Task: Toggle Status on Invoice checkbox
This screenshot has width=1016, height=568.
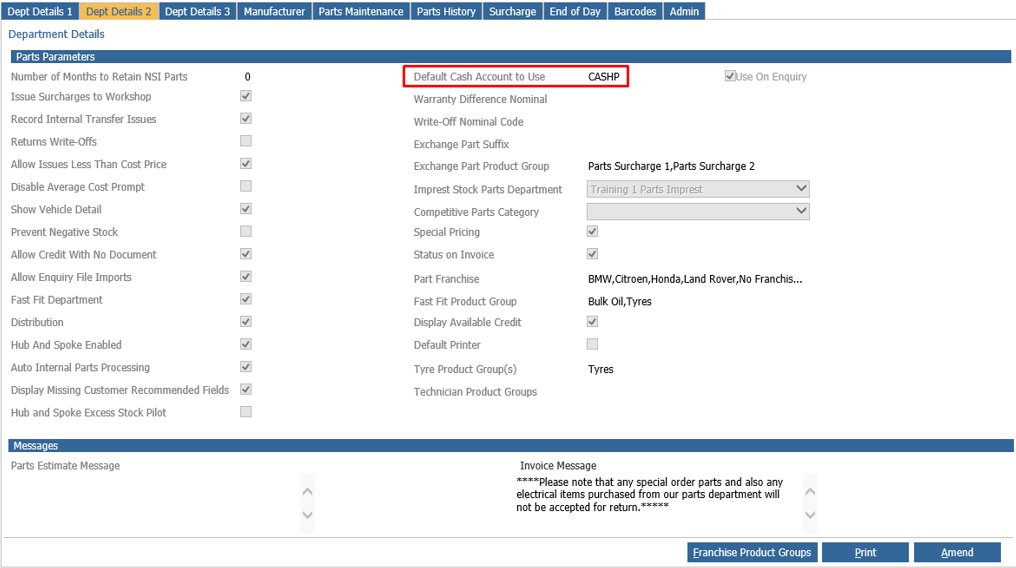Action: click(x=592, y=254)
